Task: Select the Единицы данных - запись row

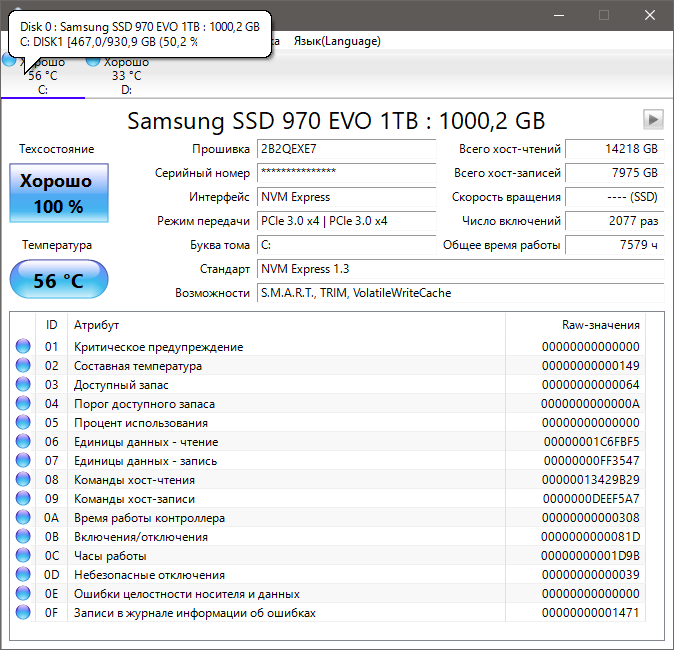Action: click(x=328, y=460)
